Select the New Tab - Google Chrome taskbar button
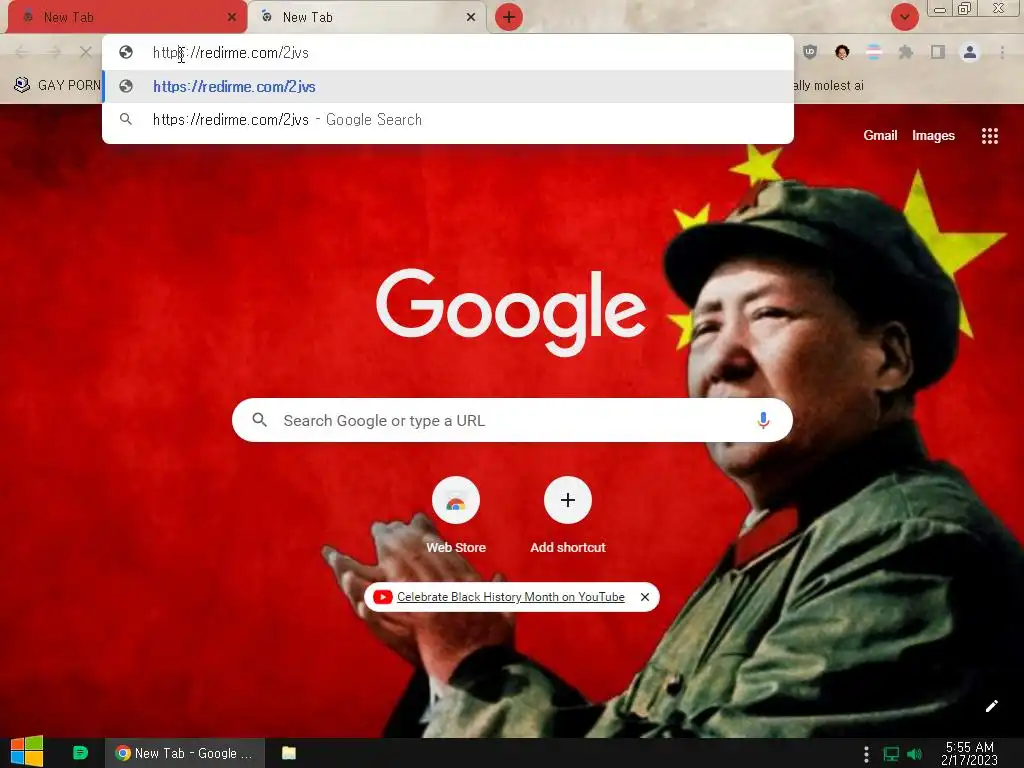 [x=185, y=753]
